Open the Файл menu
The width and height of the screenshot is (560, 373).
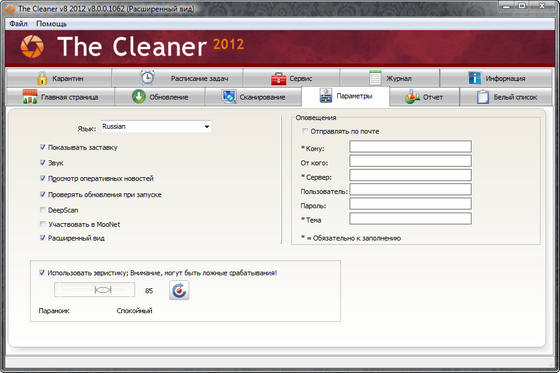tap(19, 24)
